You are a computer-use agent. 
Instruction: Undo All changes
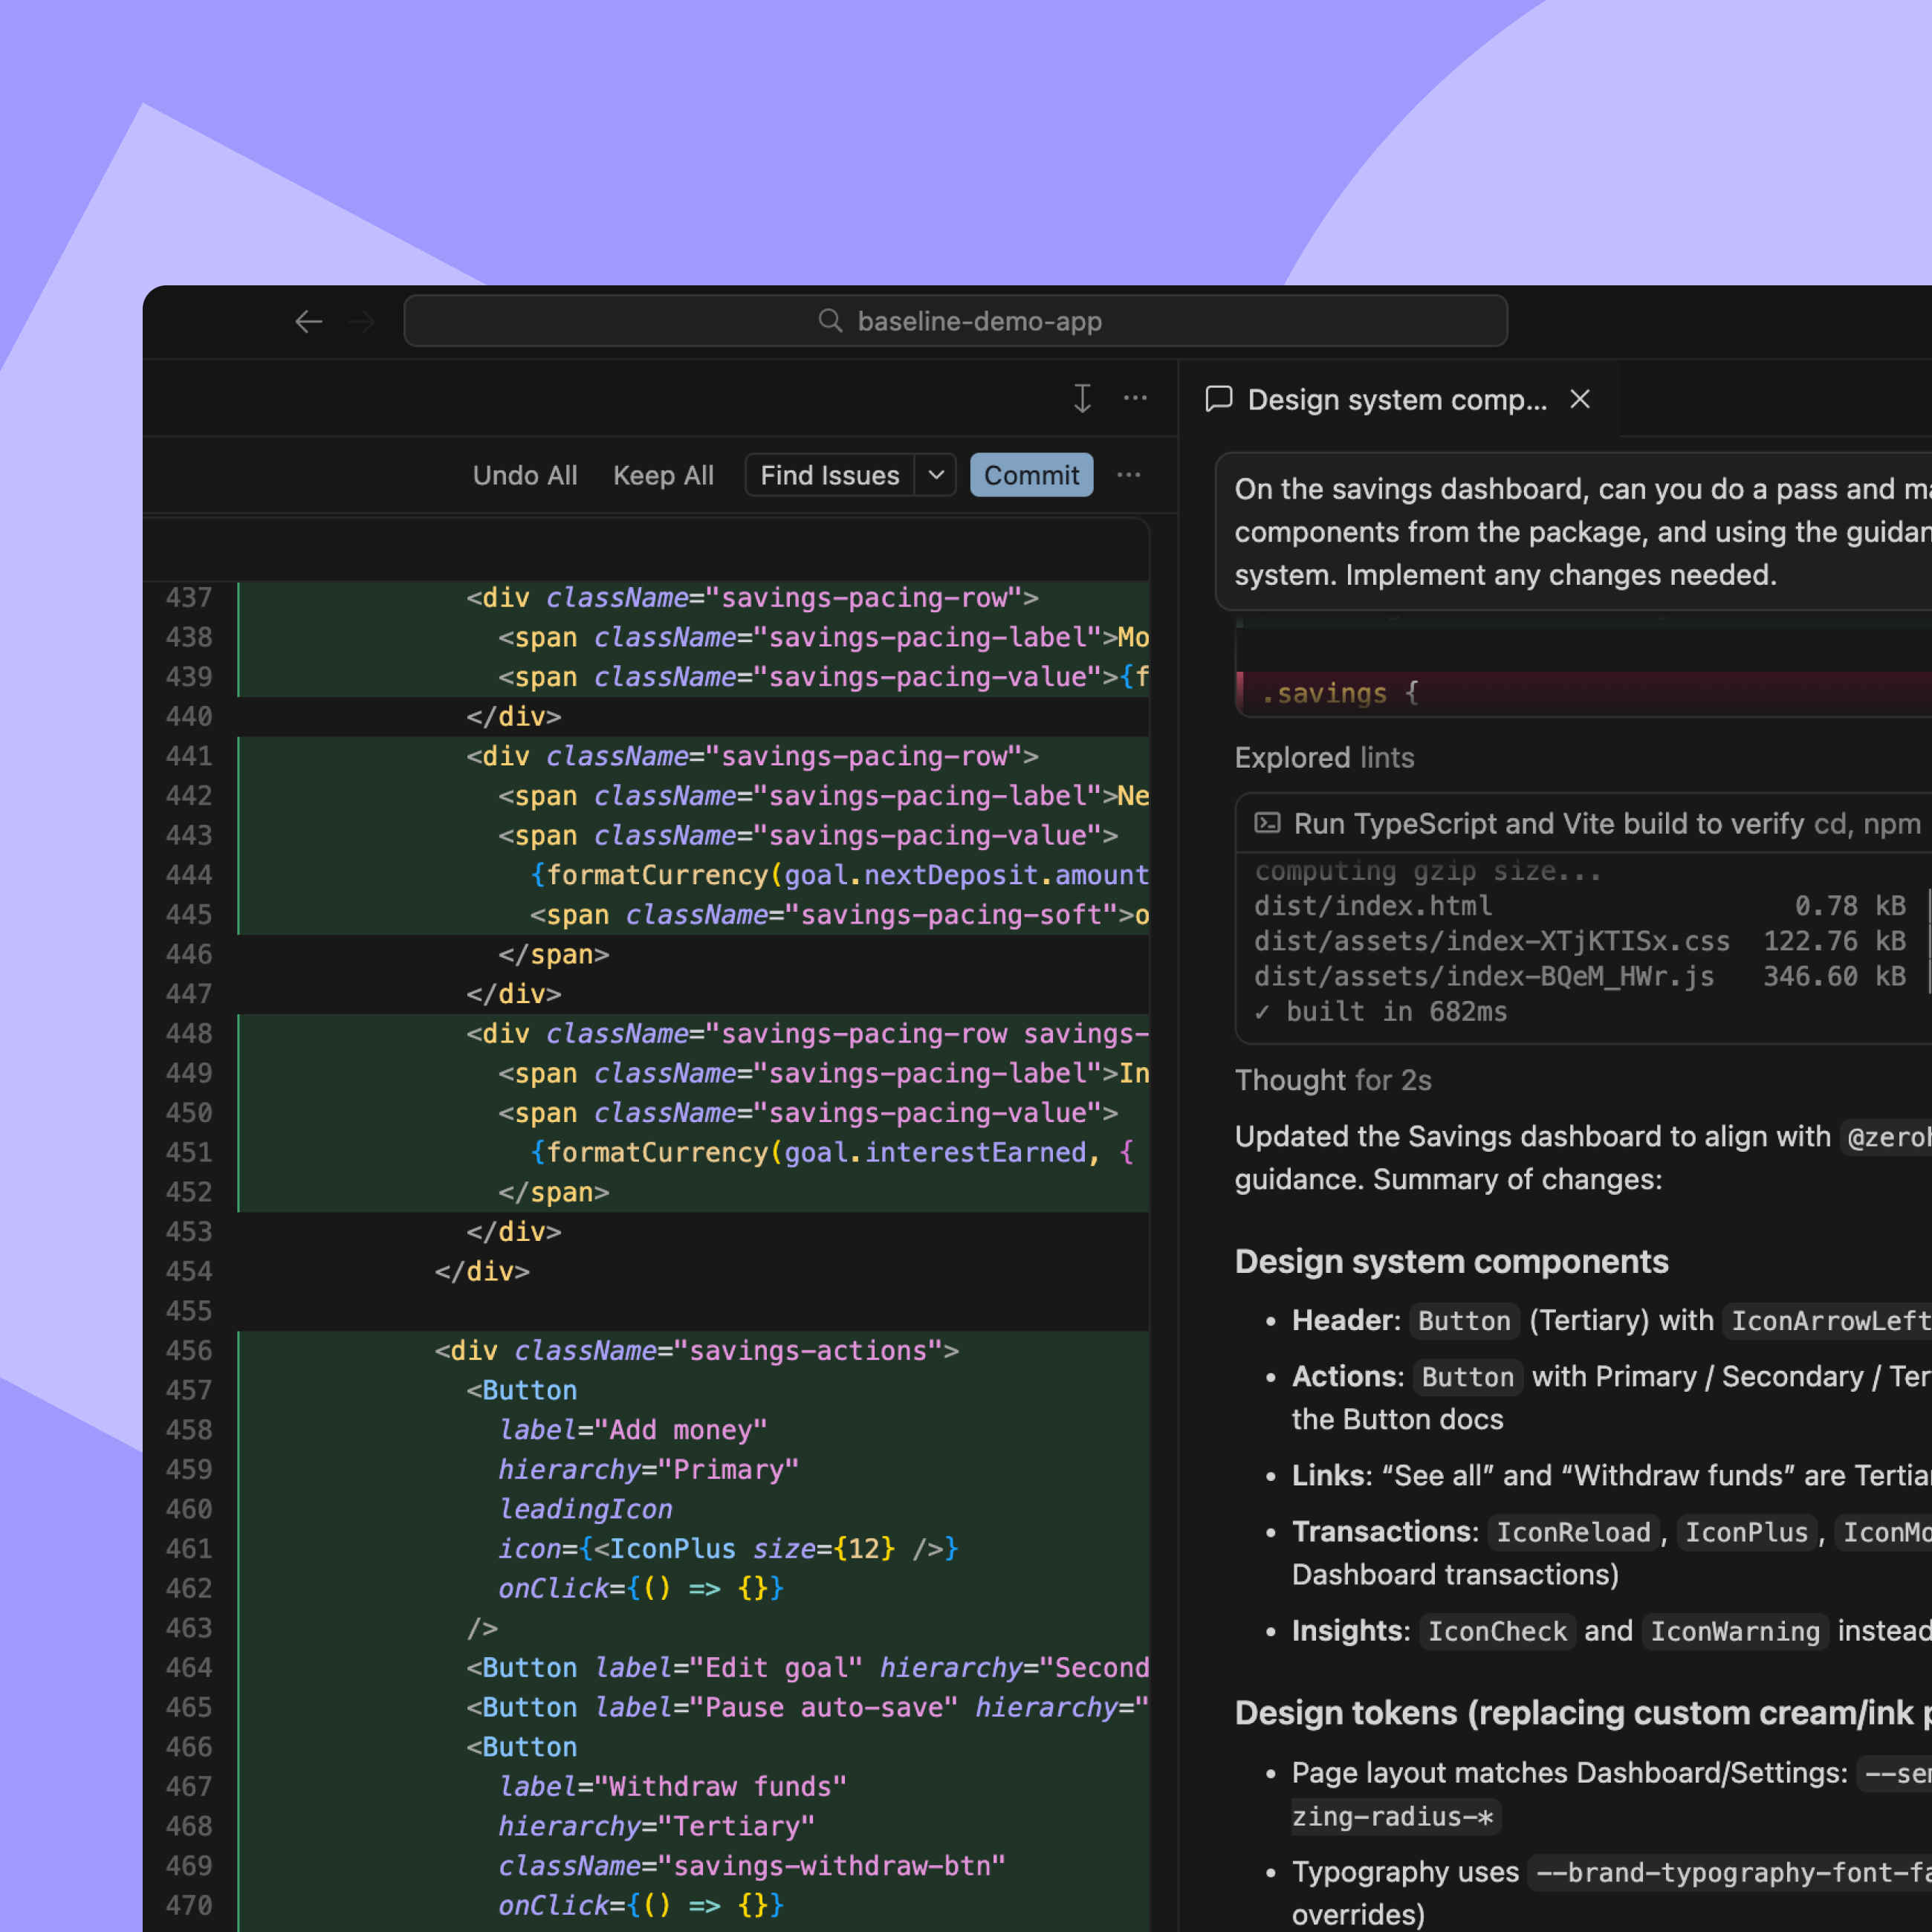click(x=525, y=475)
